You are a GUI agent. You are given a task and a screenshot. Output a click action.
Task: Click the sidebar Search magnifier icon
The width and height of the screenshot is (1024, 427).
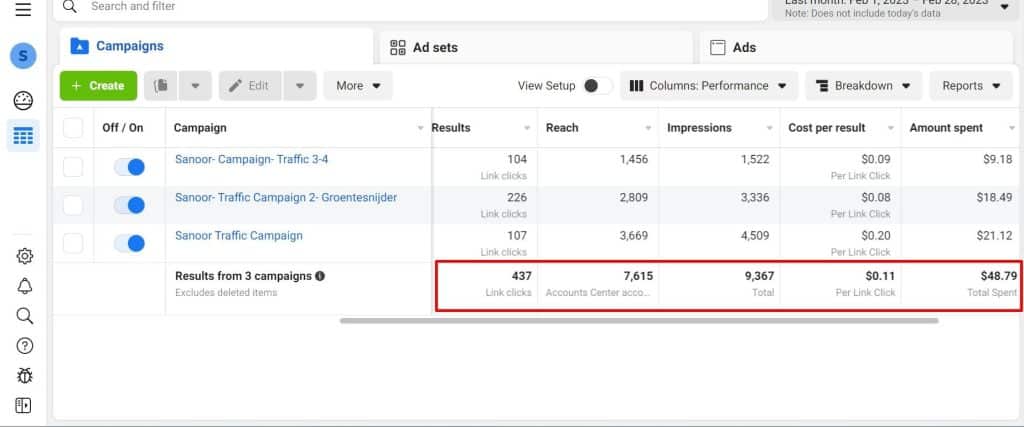pyautogui.click(x=24, y=316)
